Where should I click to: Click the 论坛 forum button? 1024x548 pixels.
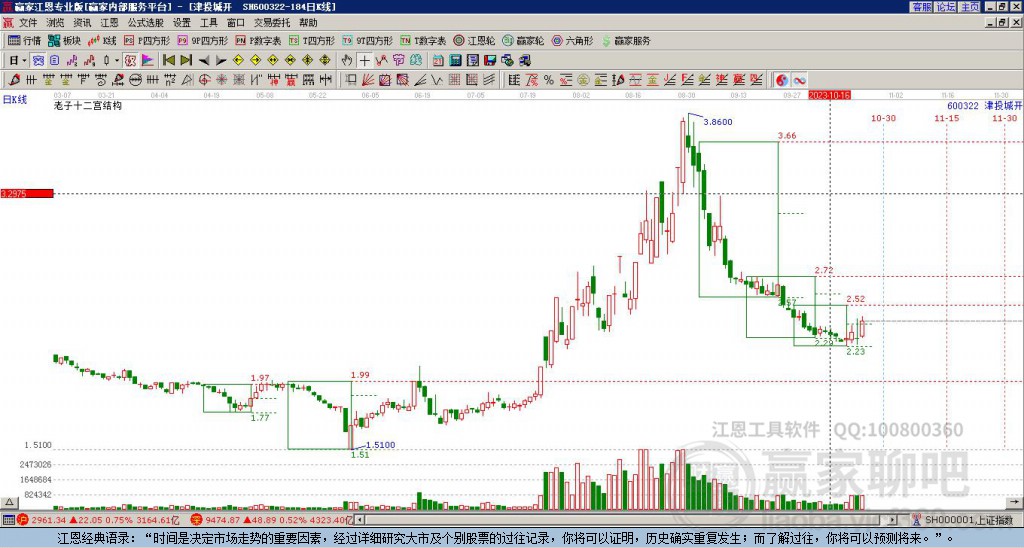945,7
